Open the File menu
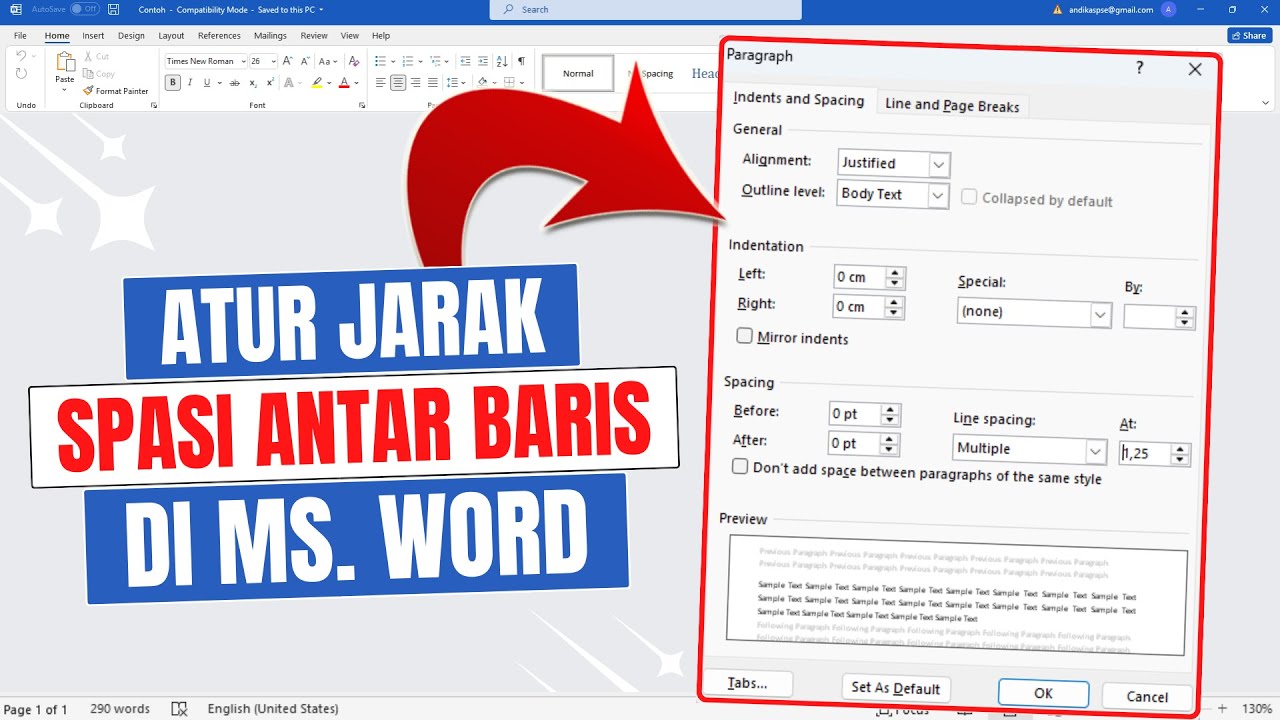The width and height of the screenshot is (1280, 720). [x=20, y=35]
